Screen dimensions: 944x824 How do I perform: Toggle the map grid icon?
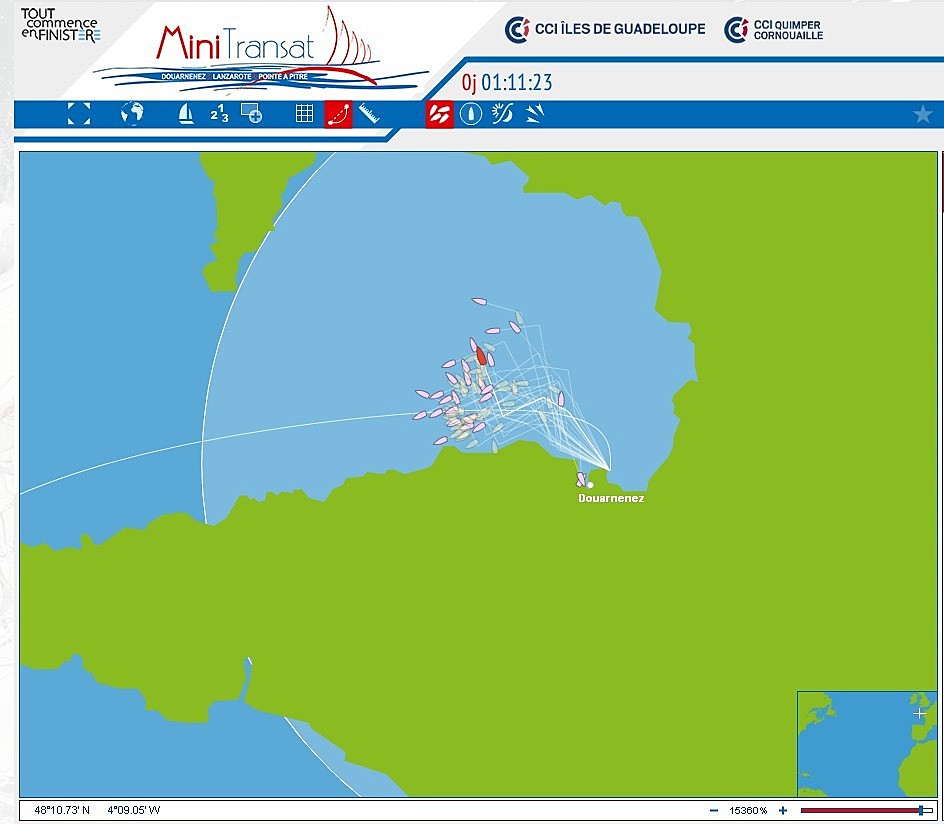pos(305,113)
